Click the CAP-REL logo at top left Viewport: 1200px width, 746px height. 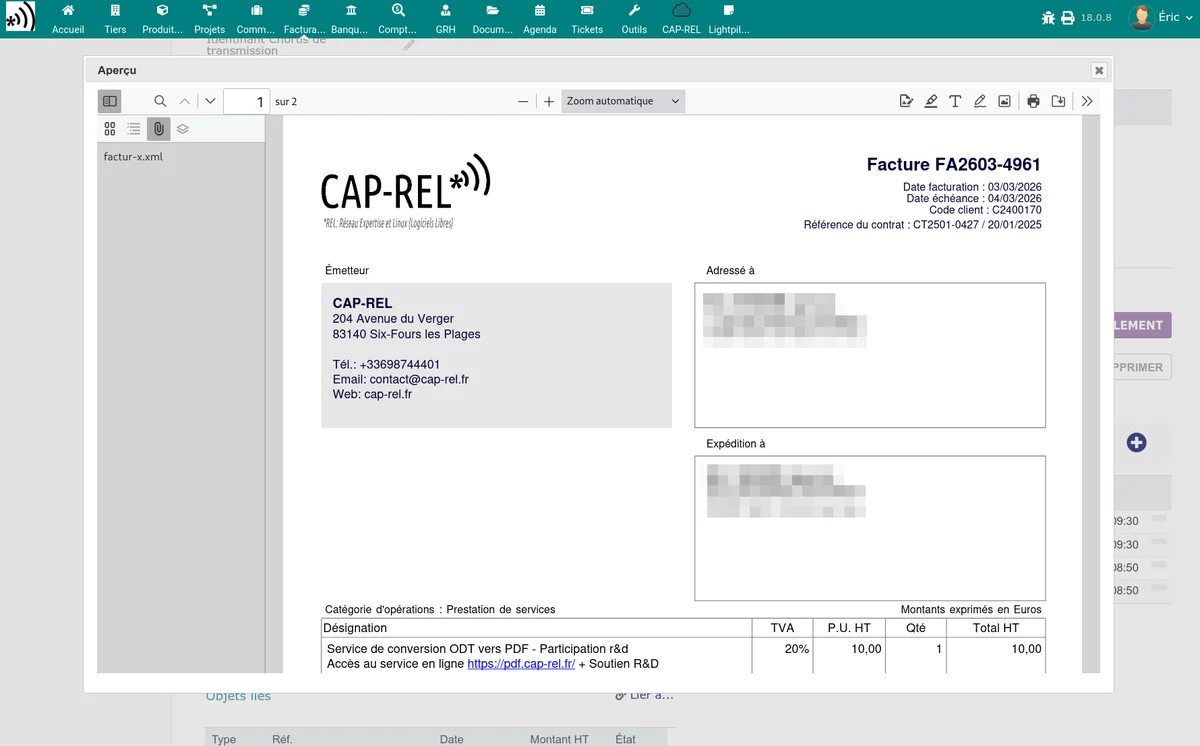[19, 18]
